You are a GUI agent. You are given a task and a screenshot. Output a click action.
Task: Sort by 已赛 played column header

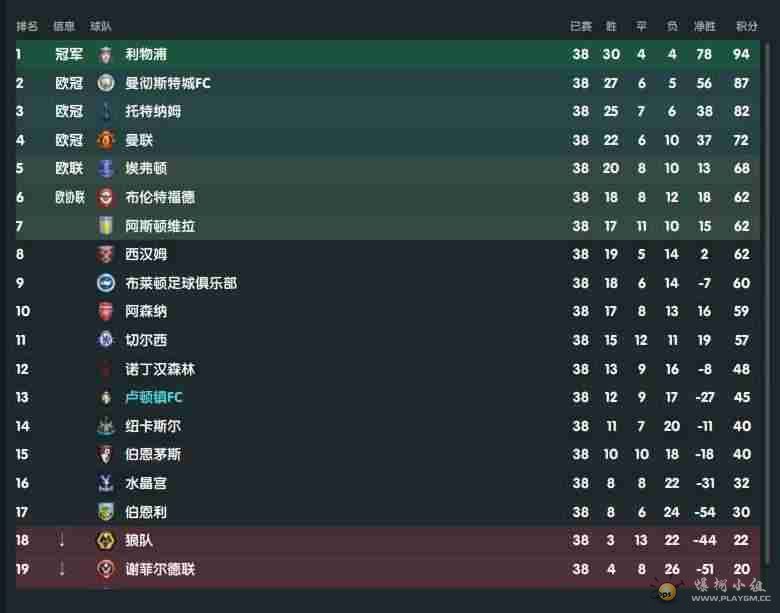pos(581,26)
